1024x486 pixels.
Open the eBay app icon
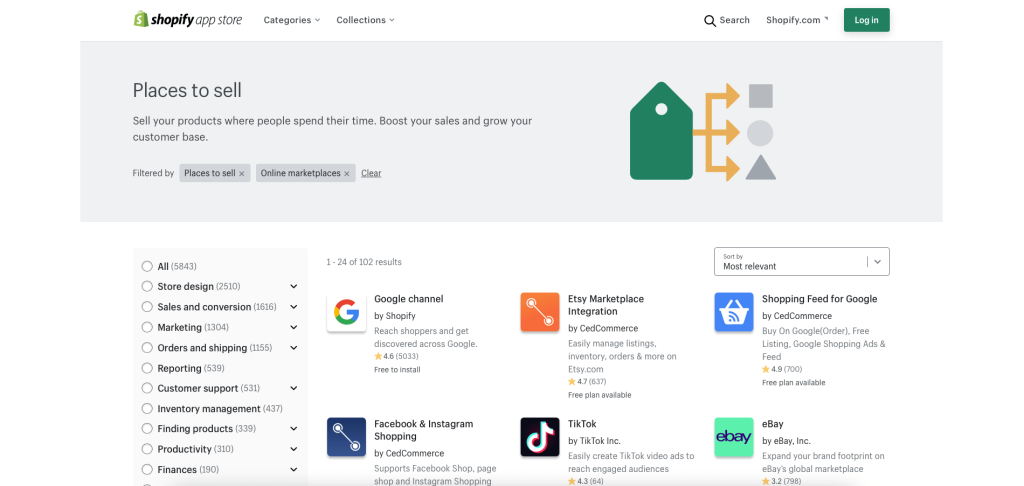click(734, 437)
